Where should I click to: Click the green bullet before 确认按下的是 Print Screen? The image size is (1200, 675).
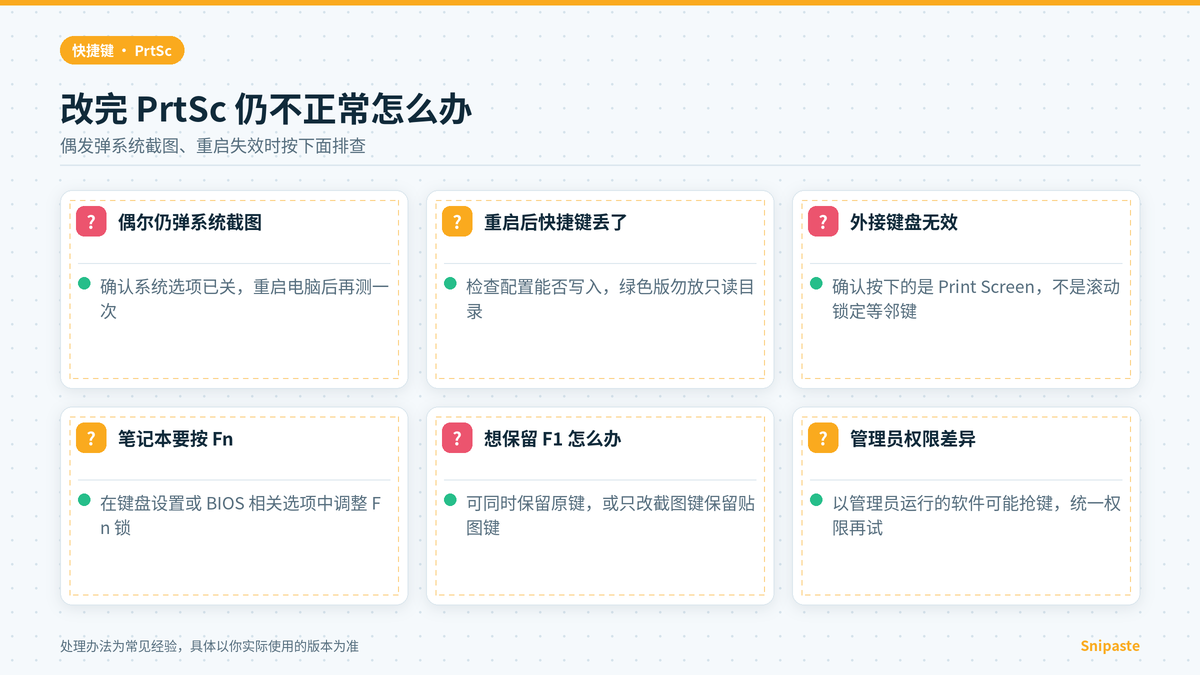pos(817,284)
